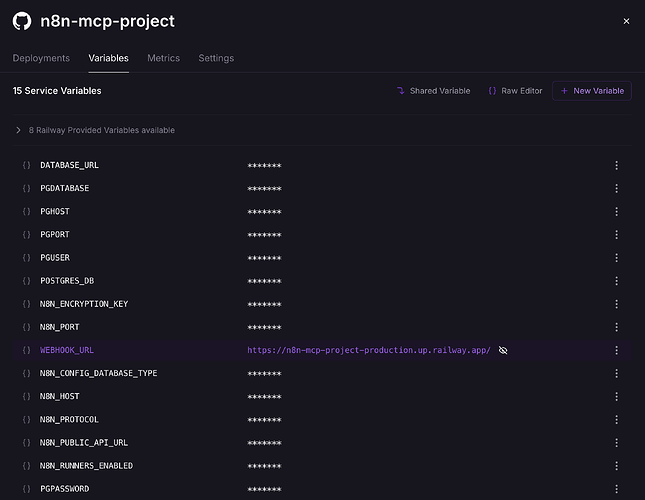Select the N8N_RUNNERS_ENABLED variable name
Image resolution: width=645 pixels, height=500 pixels.
coord(86,466)
